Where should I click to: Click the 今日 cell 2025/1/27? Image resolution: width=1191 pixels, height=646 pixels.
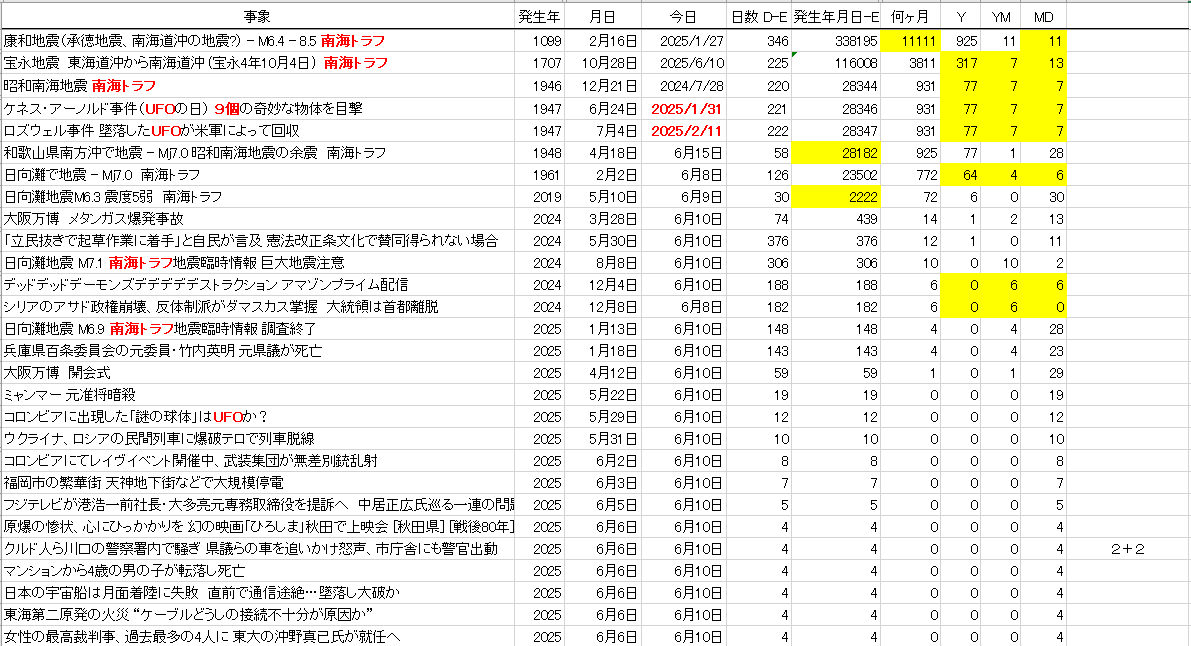click(x=683, y=40)
